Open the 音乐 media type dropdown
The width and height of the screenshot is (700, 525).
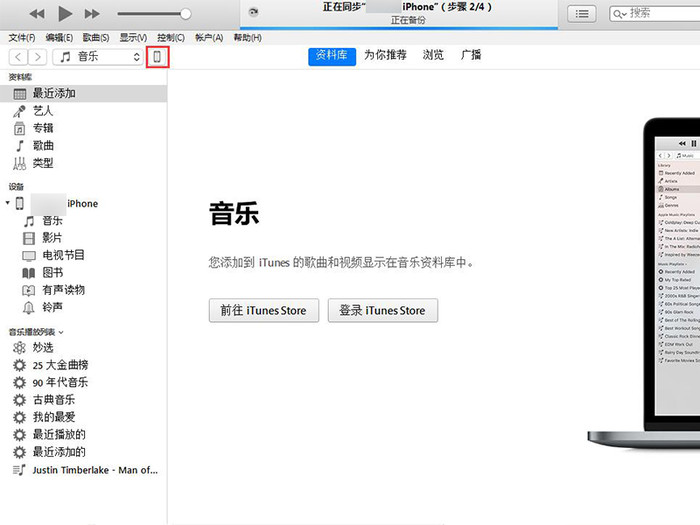click(98, 57)
